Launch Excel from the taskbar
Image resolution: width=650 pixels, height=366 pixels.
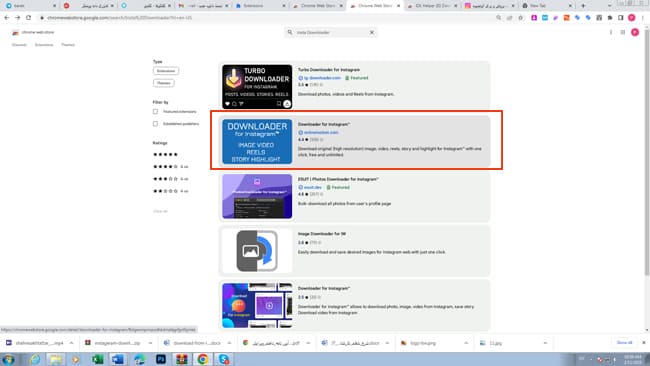click(98, 359)
